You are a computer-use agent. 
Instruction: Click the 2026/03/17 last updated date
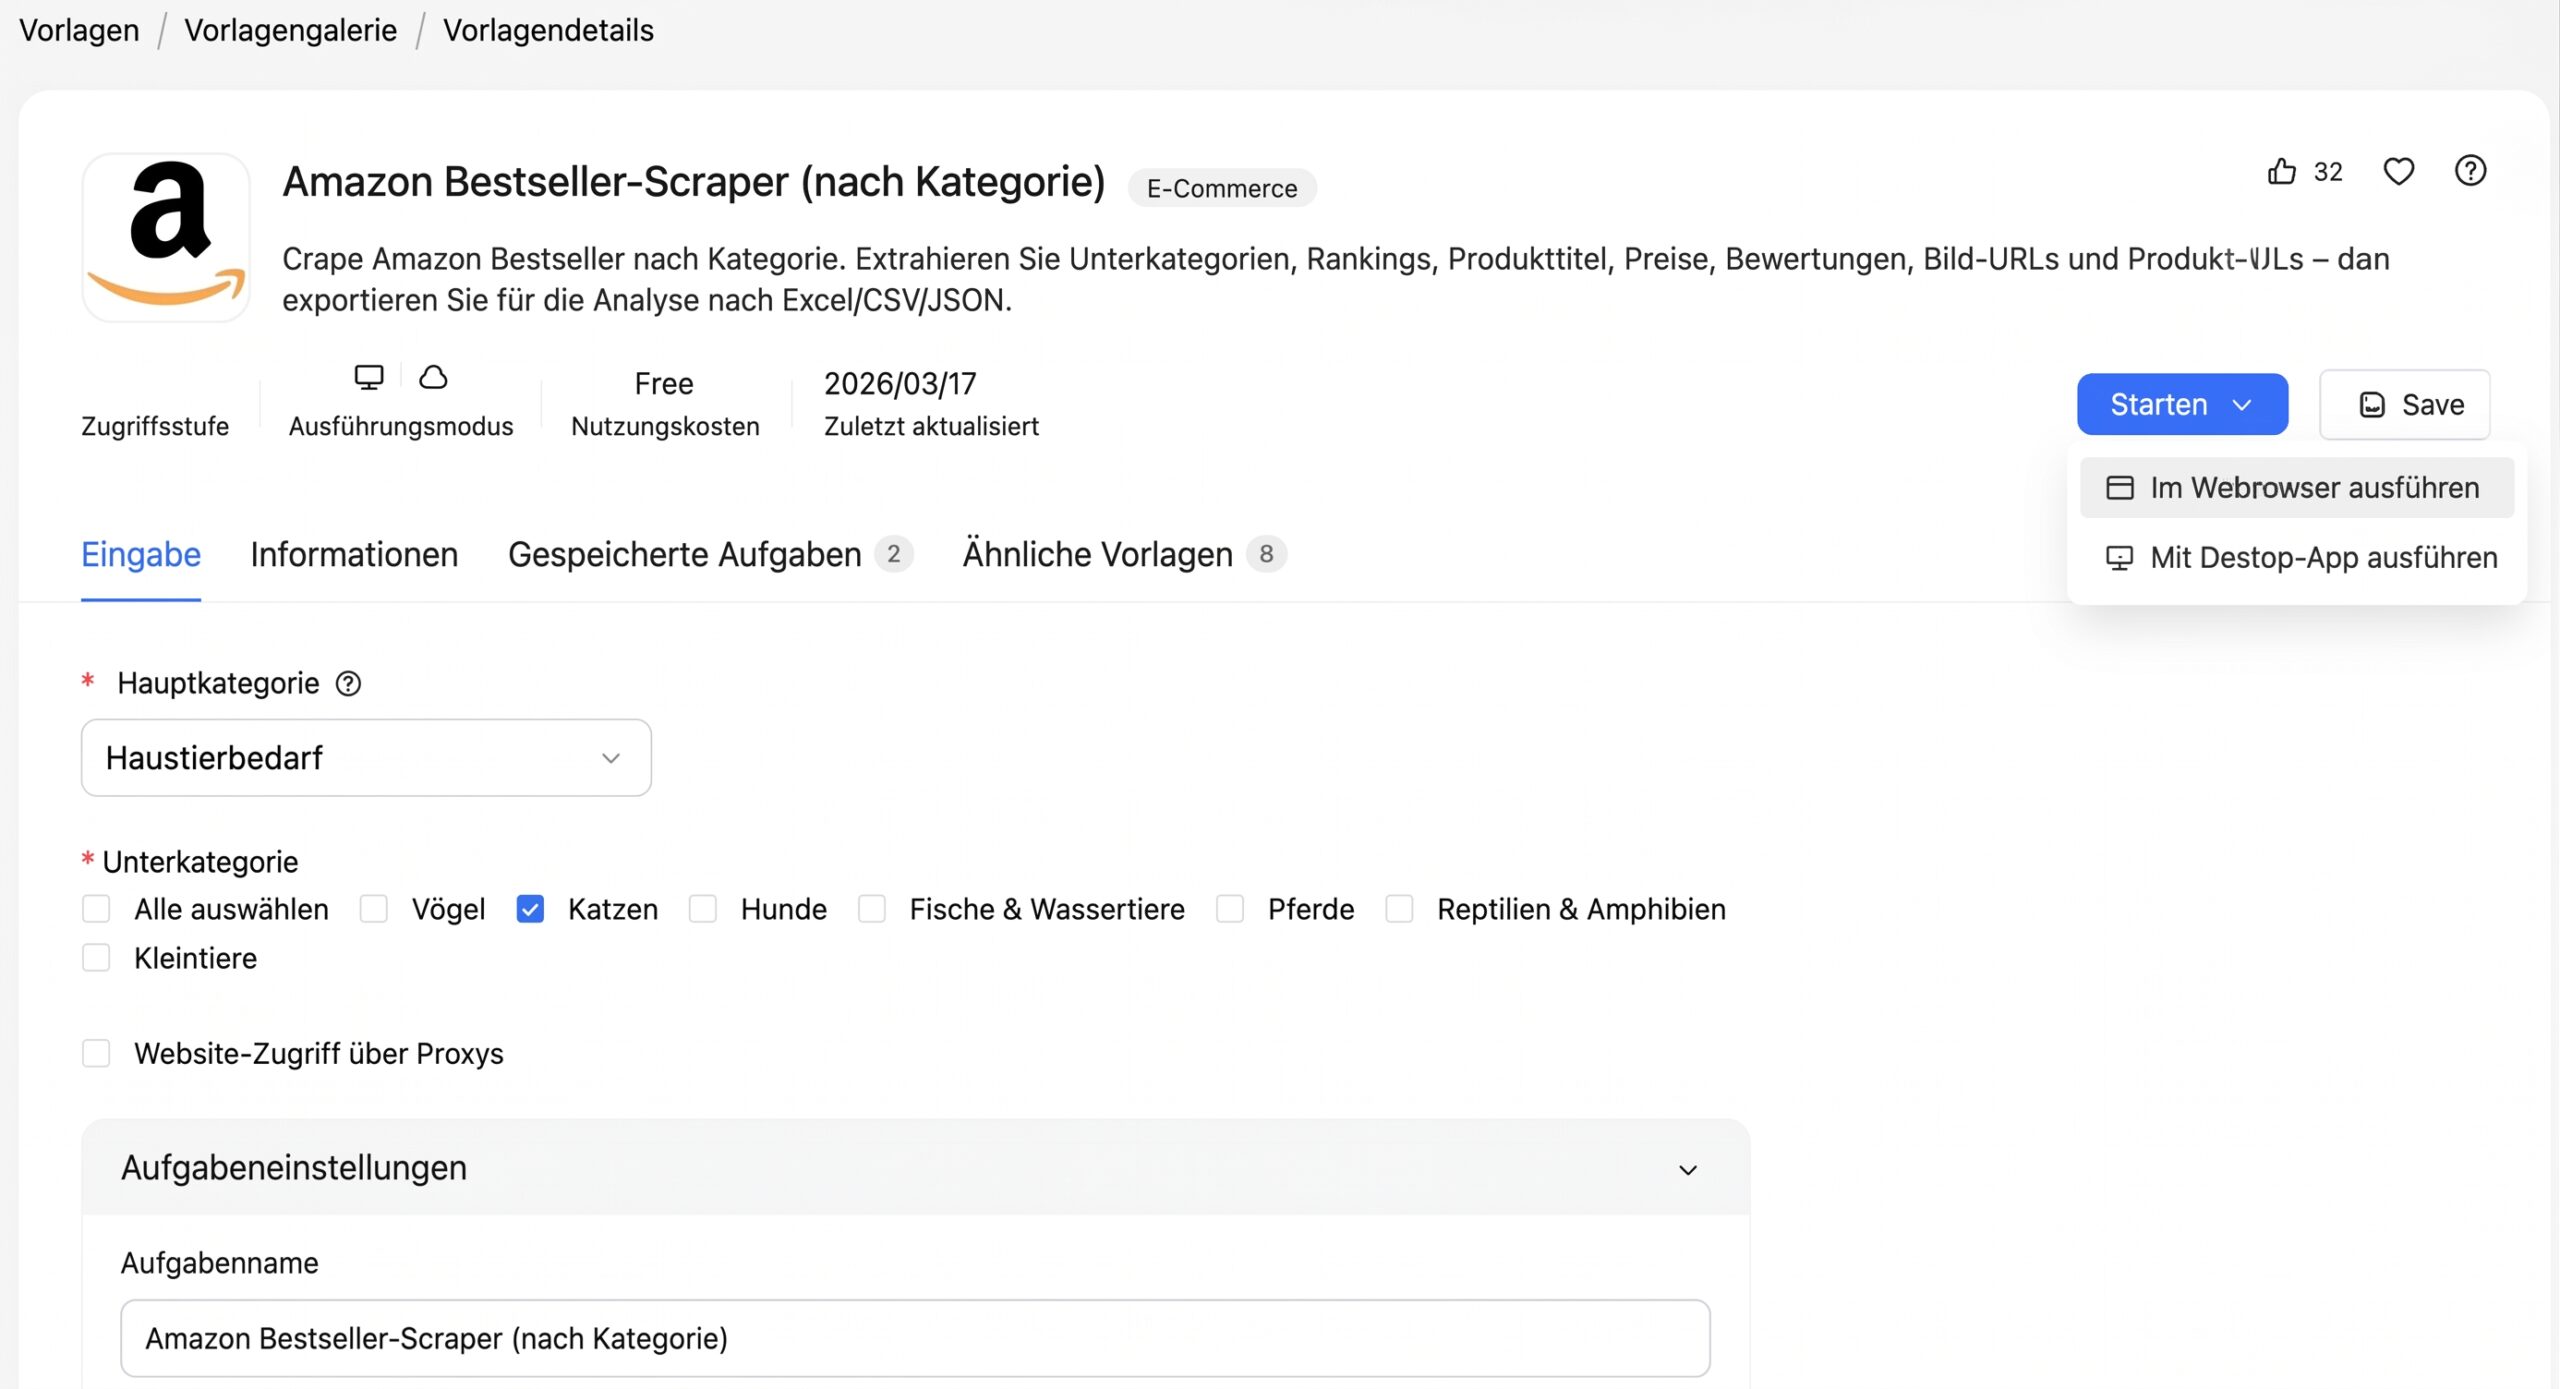point(900,383)
